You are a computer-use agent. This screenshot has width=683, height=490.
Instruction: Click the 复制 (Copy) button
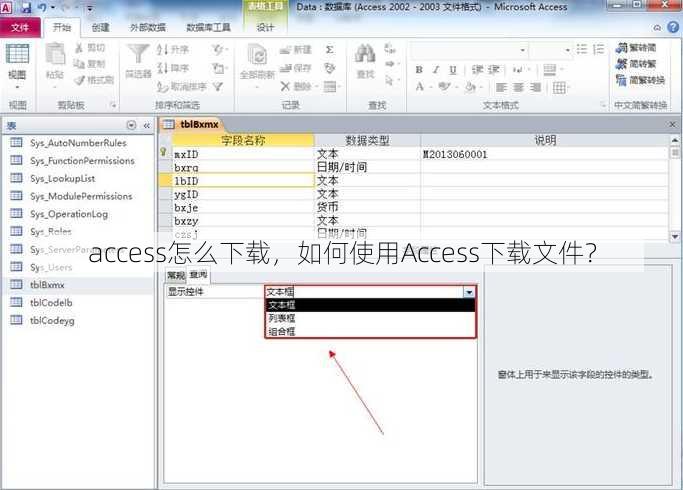90,64
